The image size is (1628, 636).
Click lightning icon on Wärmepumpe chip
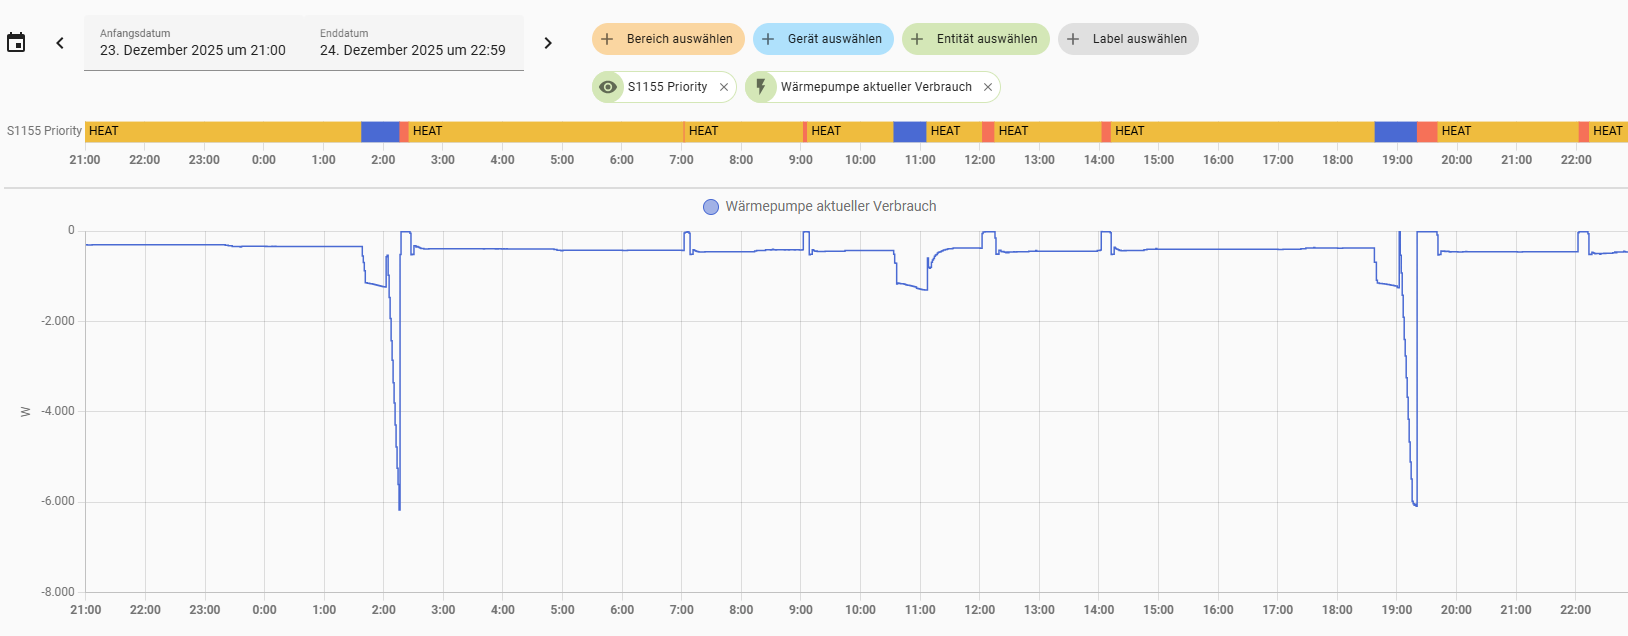761,87
